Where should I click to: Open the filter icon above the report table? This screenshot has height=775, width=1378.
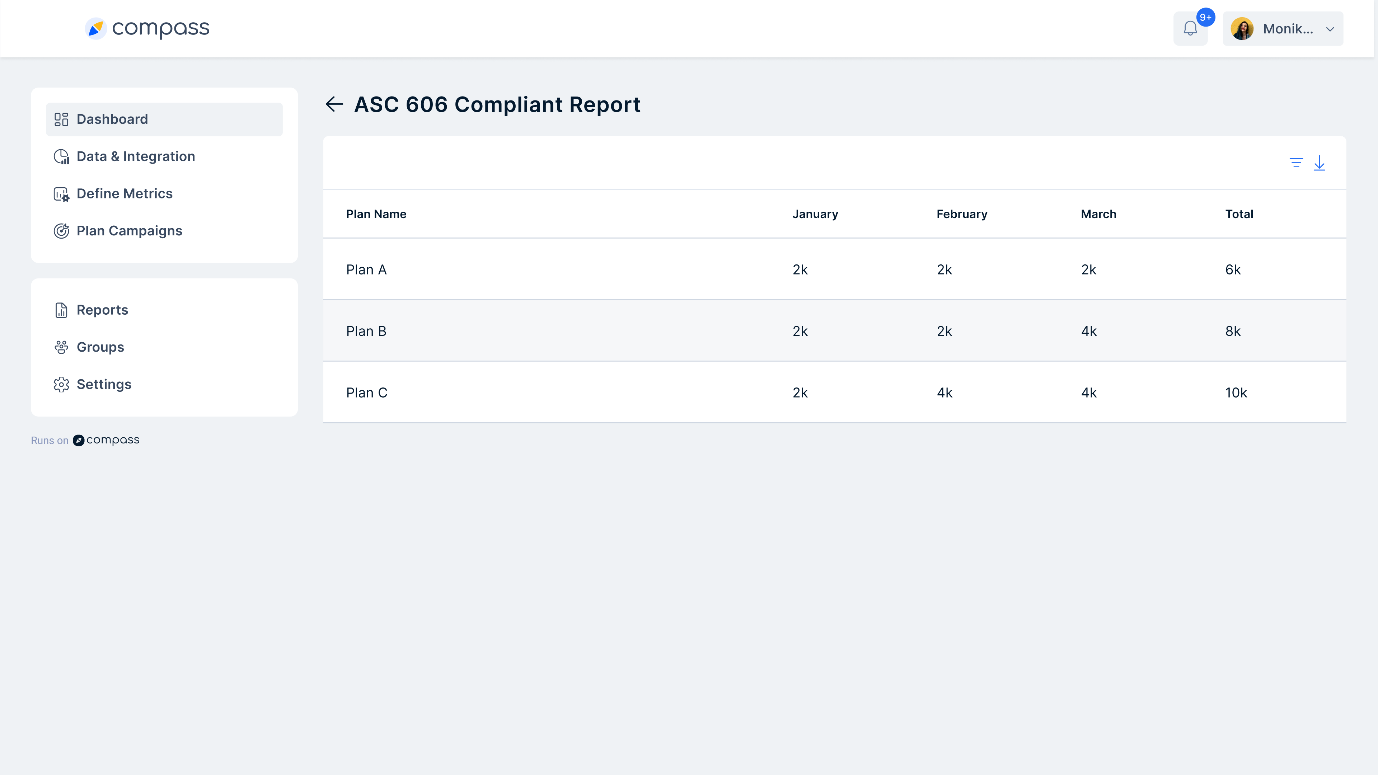(1296, 162)
